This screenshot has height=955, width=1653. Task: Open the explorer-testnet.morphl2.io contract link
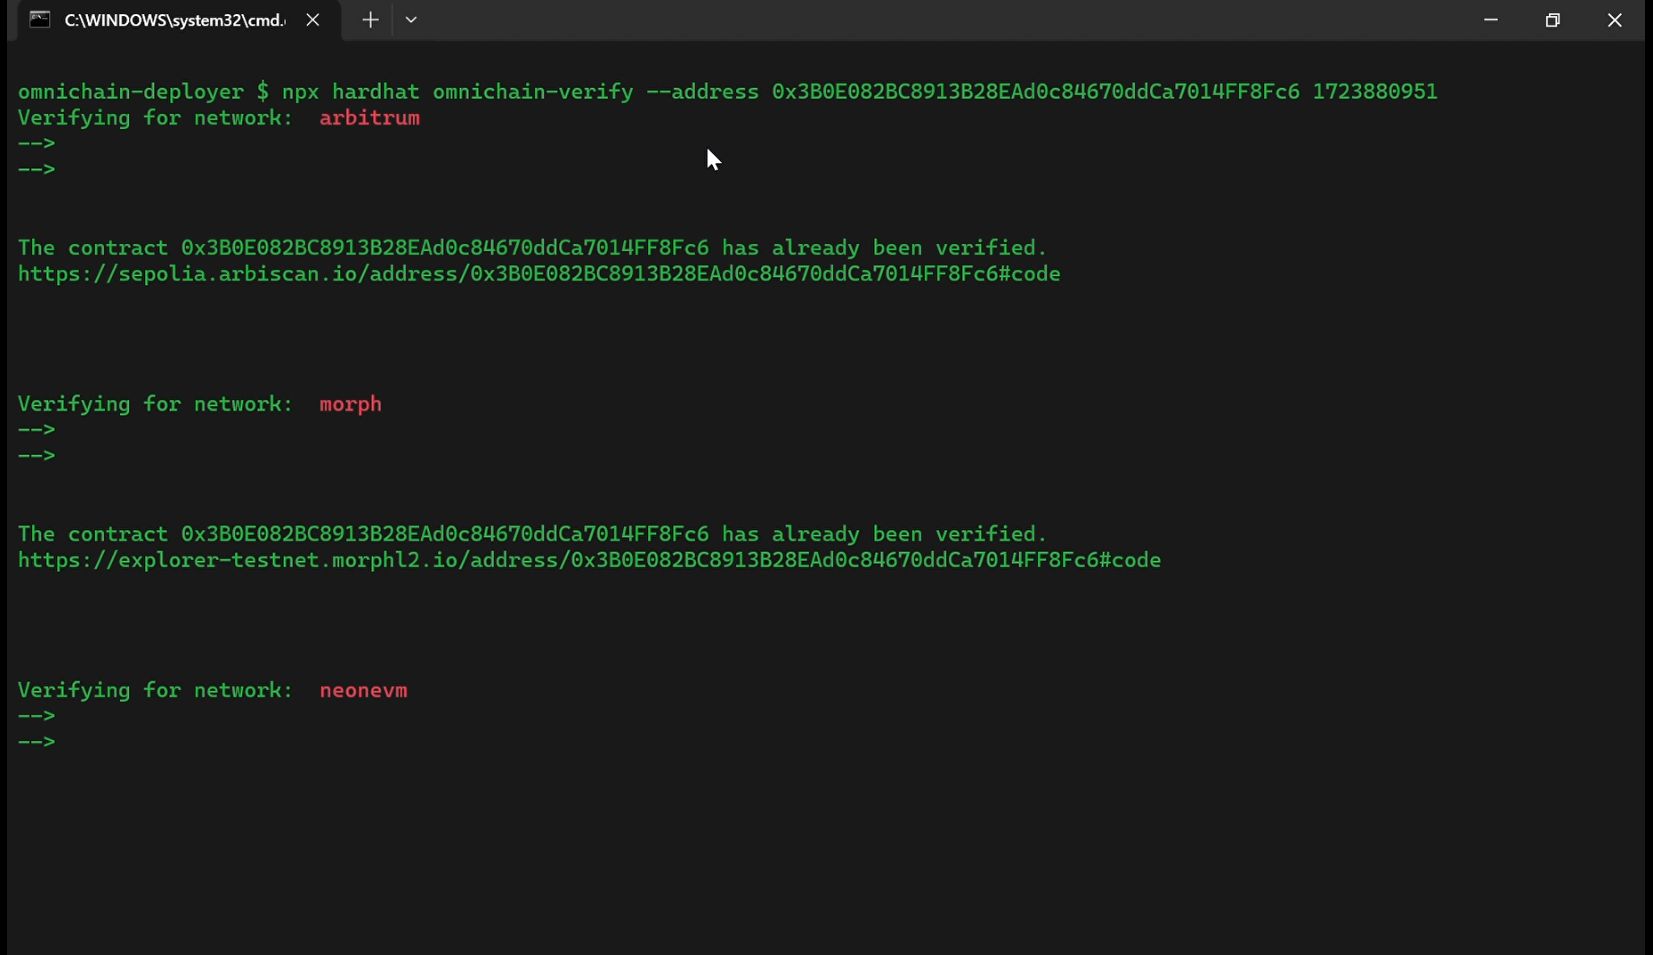tap(589, 560)
